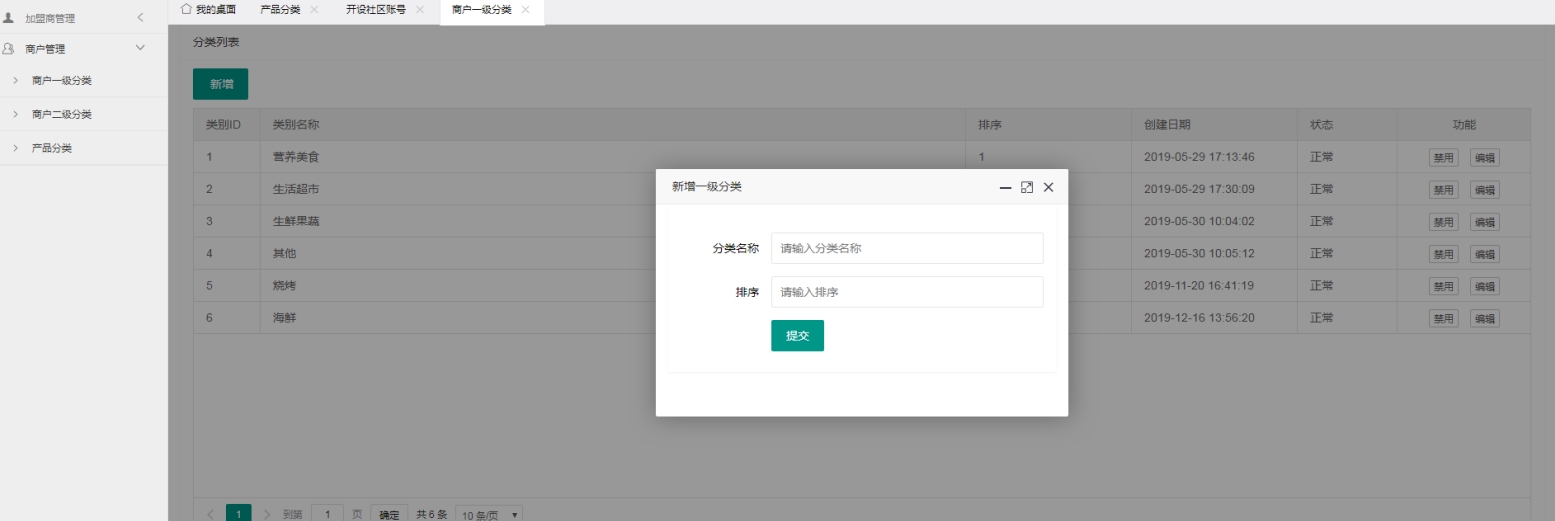Collapse the 商户管理 sidebar section

(140, 48)
